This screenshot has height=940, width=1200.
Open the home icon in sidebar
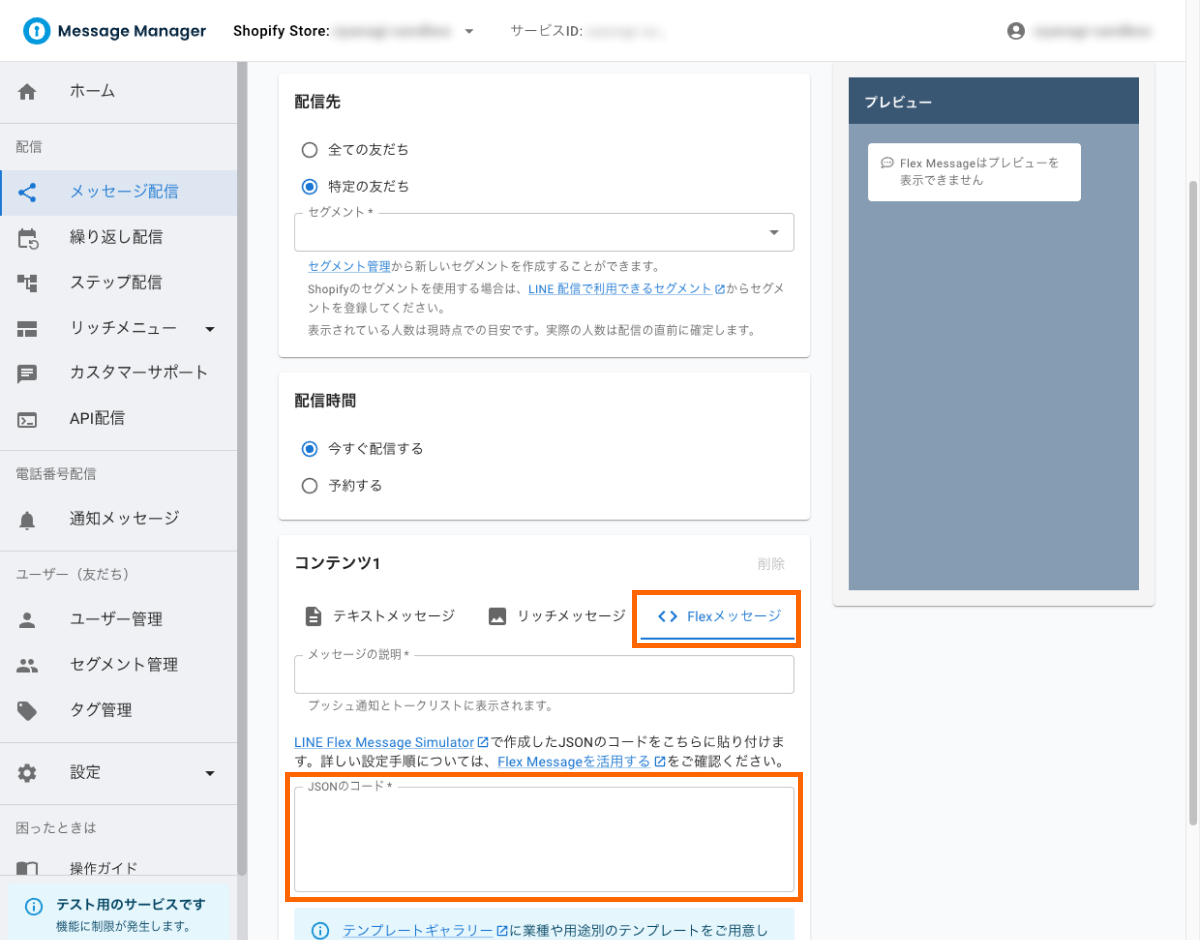27,91
